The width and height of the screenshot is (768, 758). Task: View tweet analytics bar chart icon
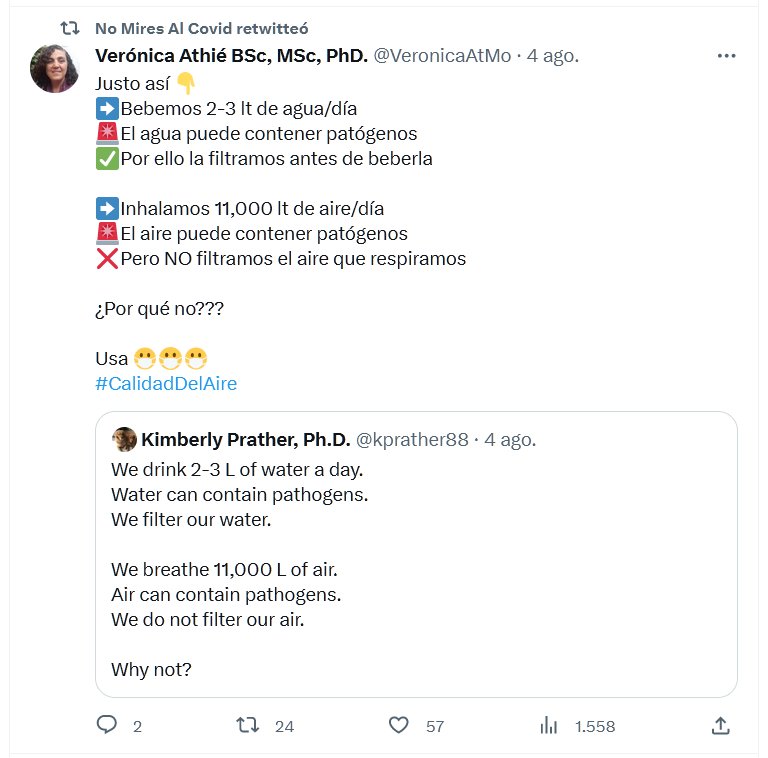tap(548, 725)
